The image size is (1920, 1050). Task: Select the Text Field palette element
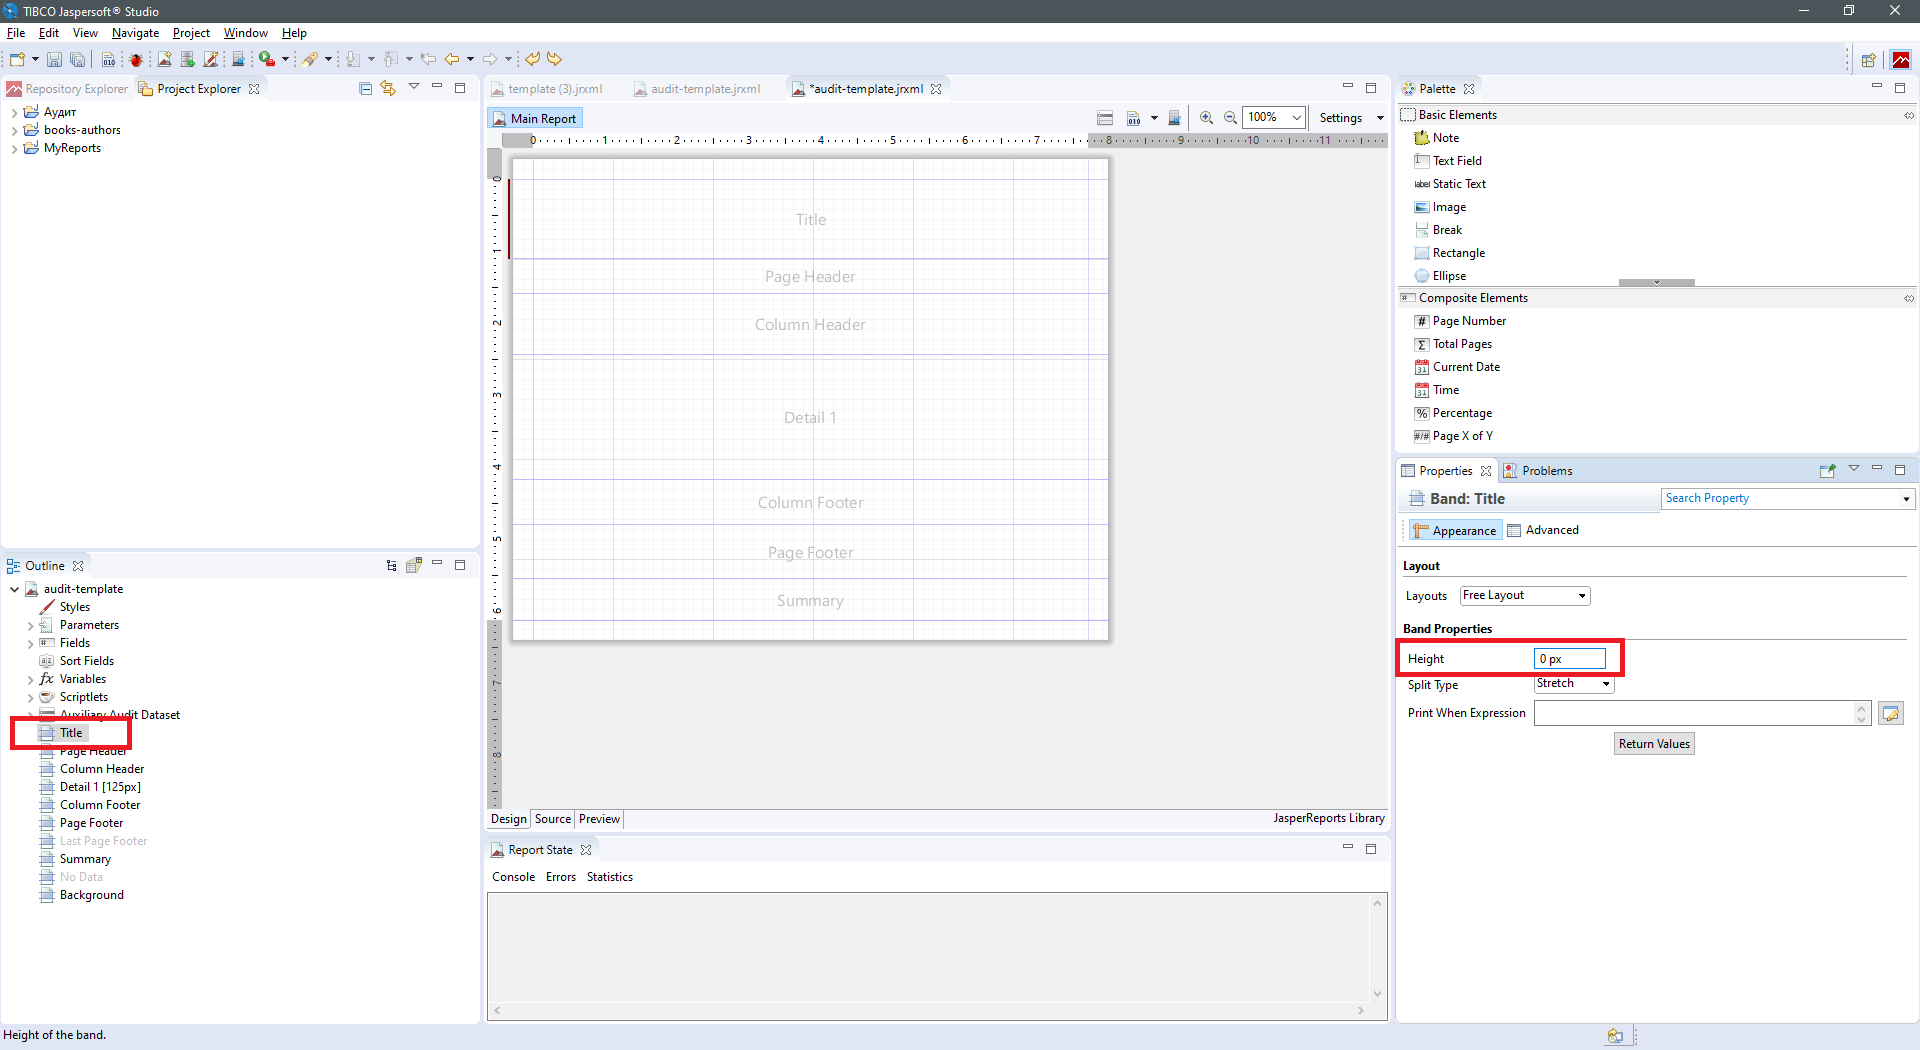(x=1456, y=161)
